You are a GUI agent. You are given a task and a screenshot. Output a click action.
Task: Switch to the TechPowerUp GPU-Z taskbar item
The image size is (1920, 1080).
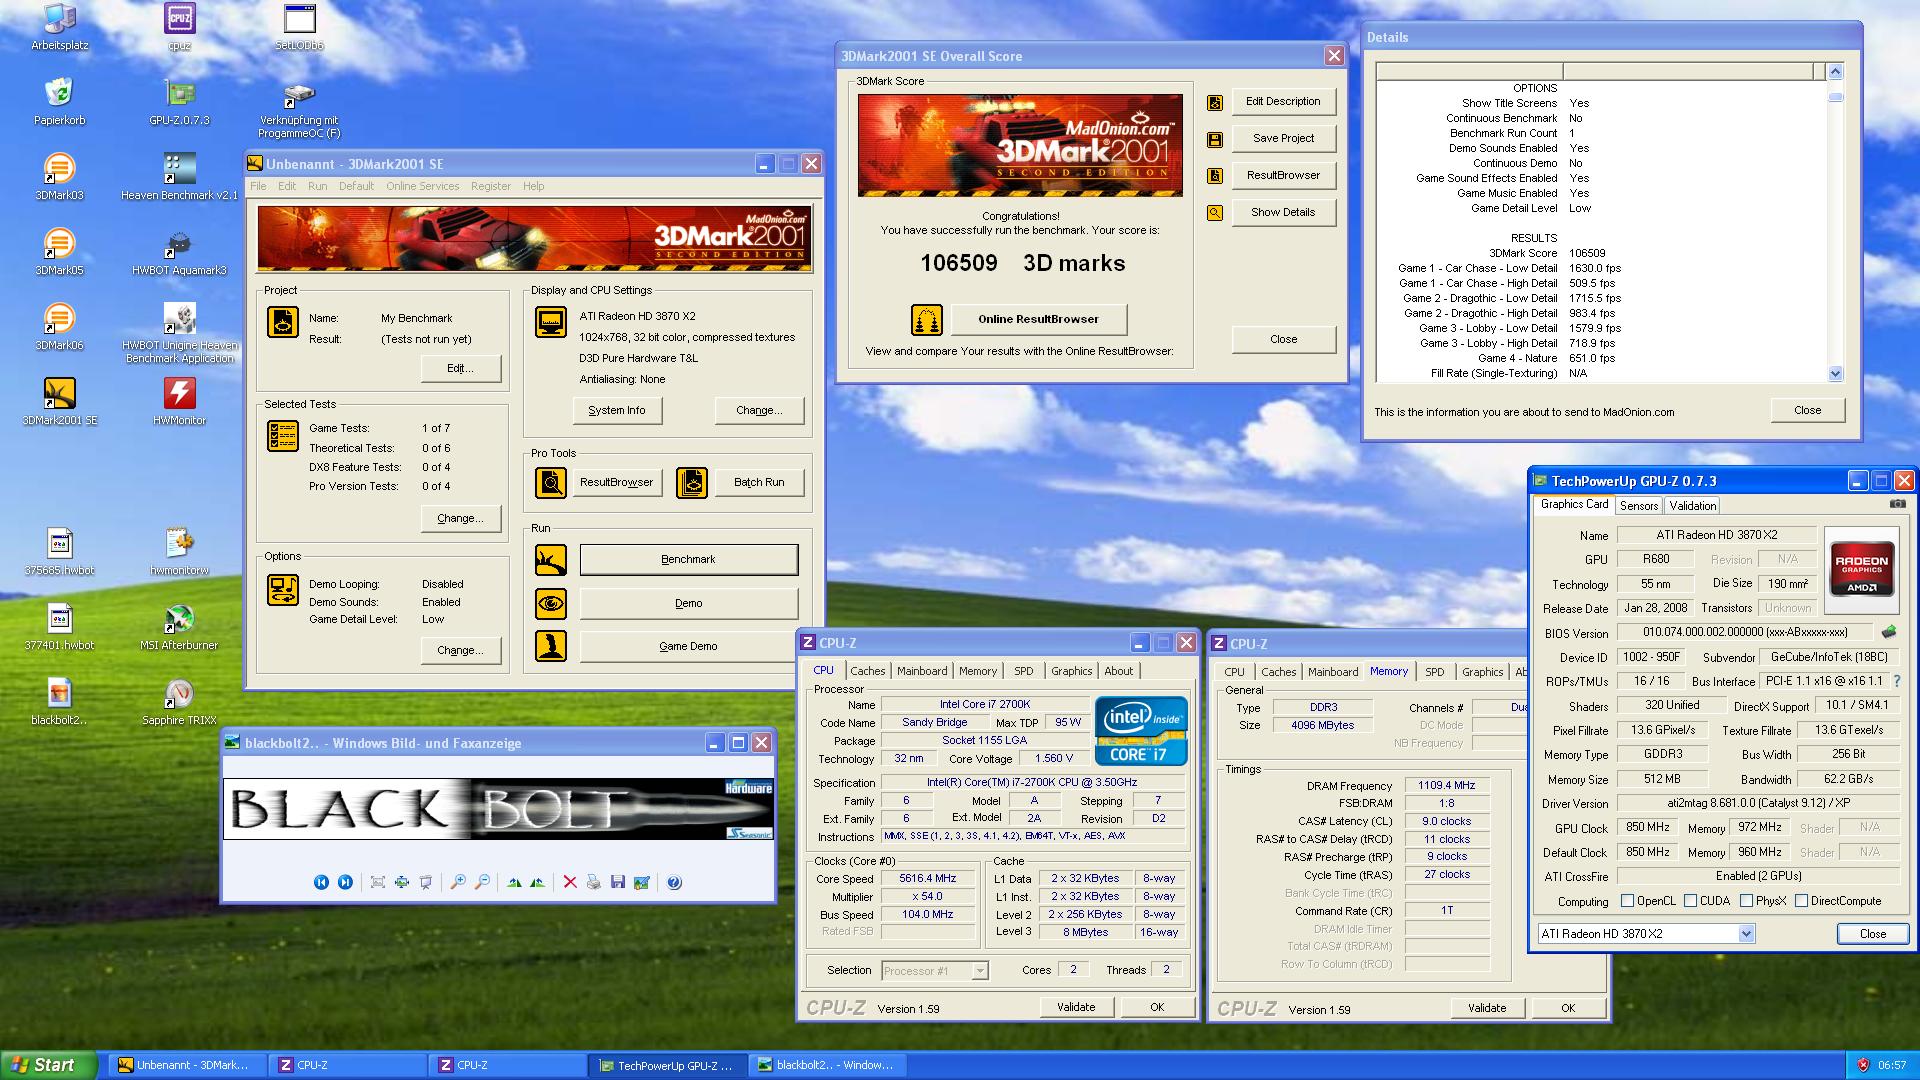(668, 1066)
